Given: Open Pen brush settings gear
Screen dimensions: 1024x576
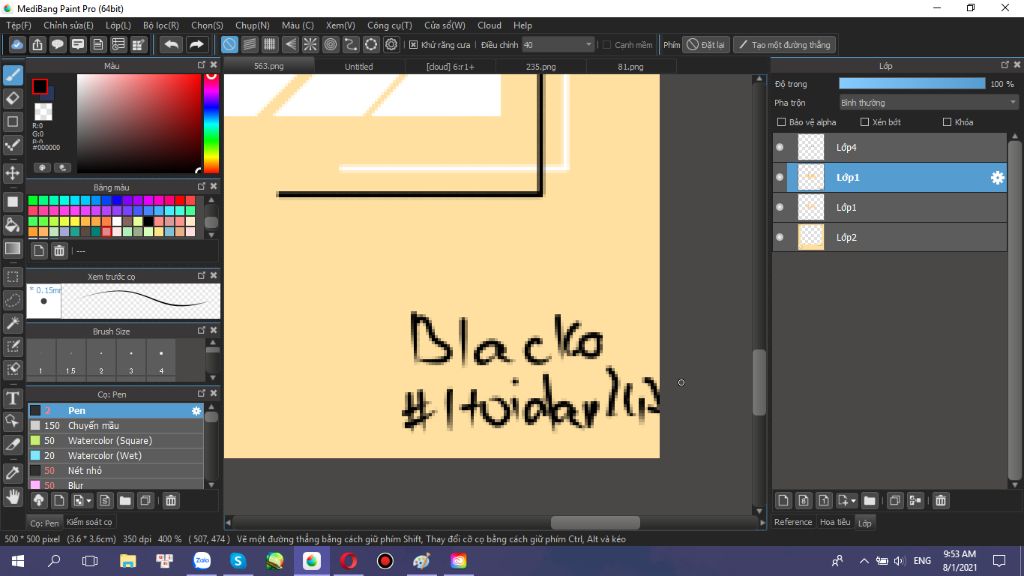Looking at the screenshot, I should [196, 411].
